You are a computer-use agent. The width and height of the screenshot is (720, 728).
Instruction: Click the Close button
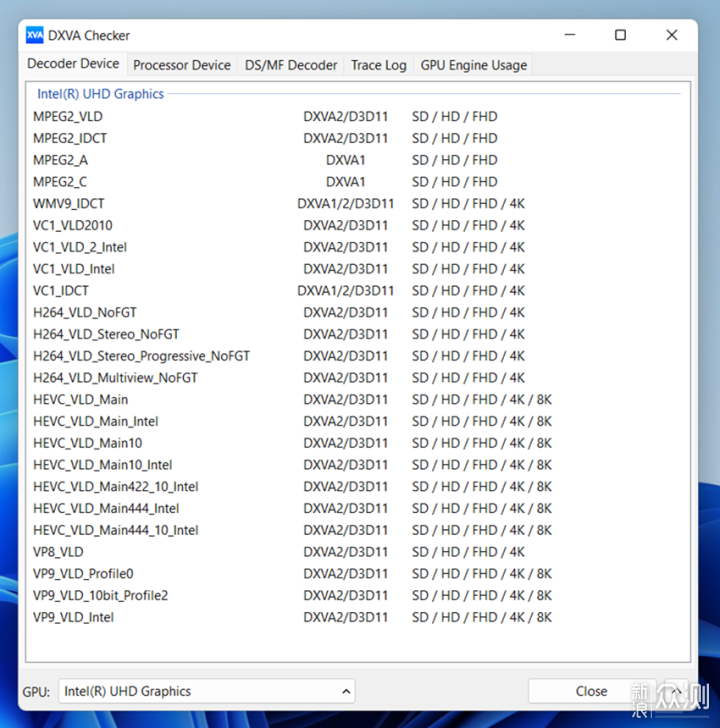coord(591,691)
